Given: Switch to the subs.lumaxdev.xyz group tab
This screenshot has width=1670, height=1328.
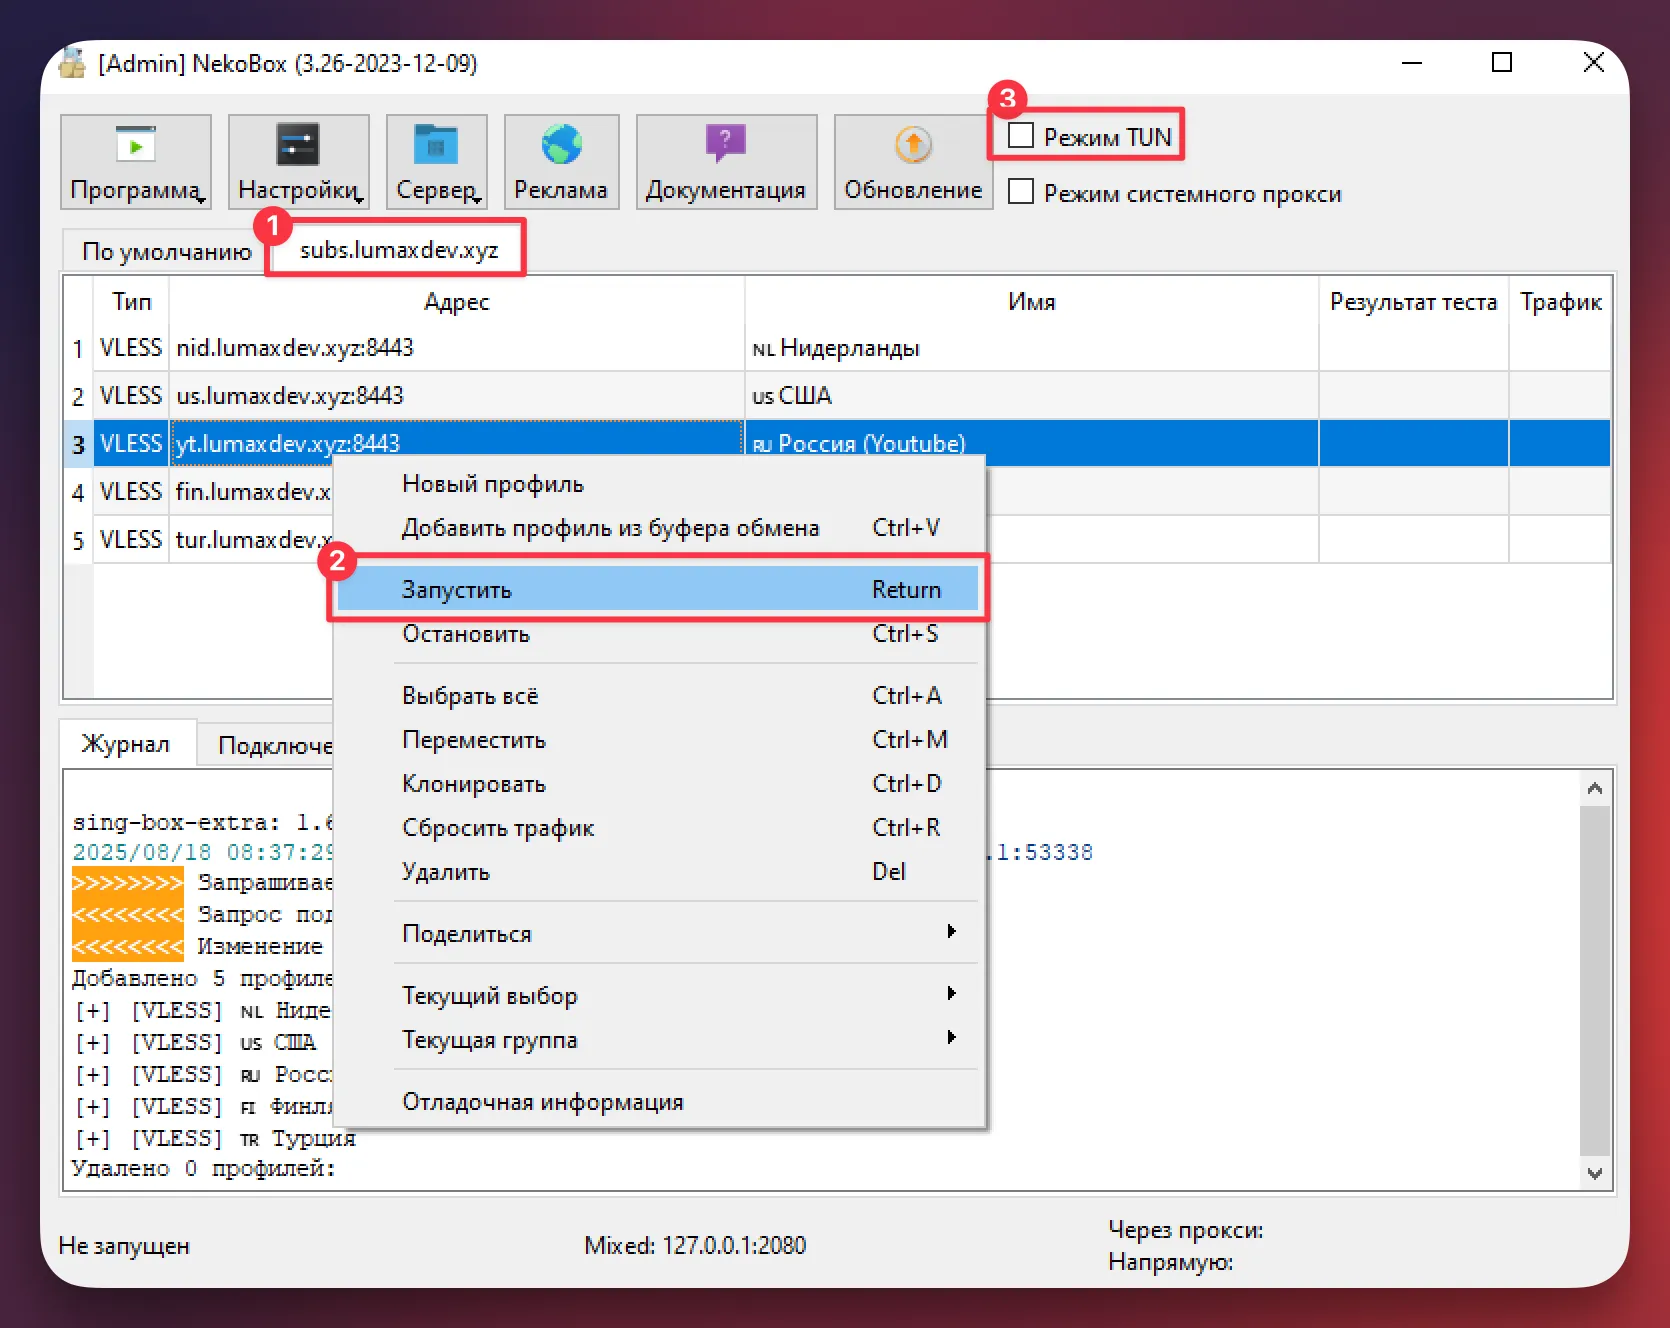Looking at the screenshot, I should coord(399,249).
